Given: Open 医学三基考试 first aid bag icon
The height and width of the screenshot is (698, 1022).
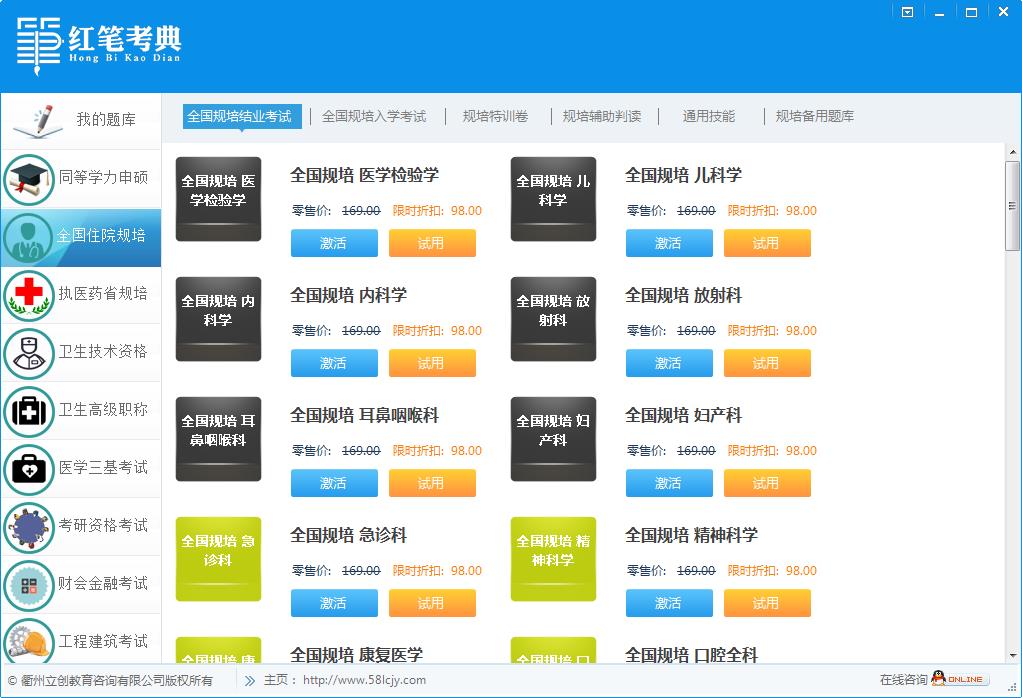Looking at the screenshot, I should pos(29,469).
